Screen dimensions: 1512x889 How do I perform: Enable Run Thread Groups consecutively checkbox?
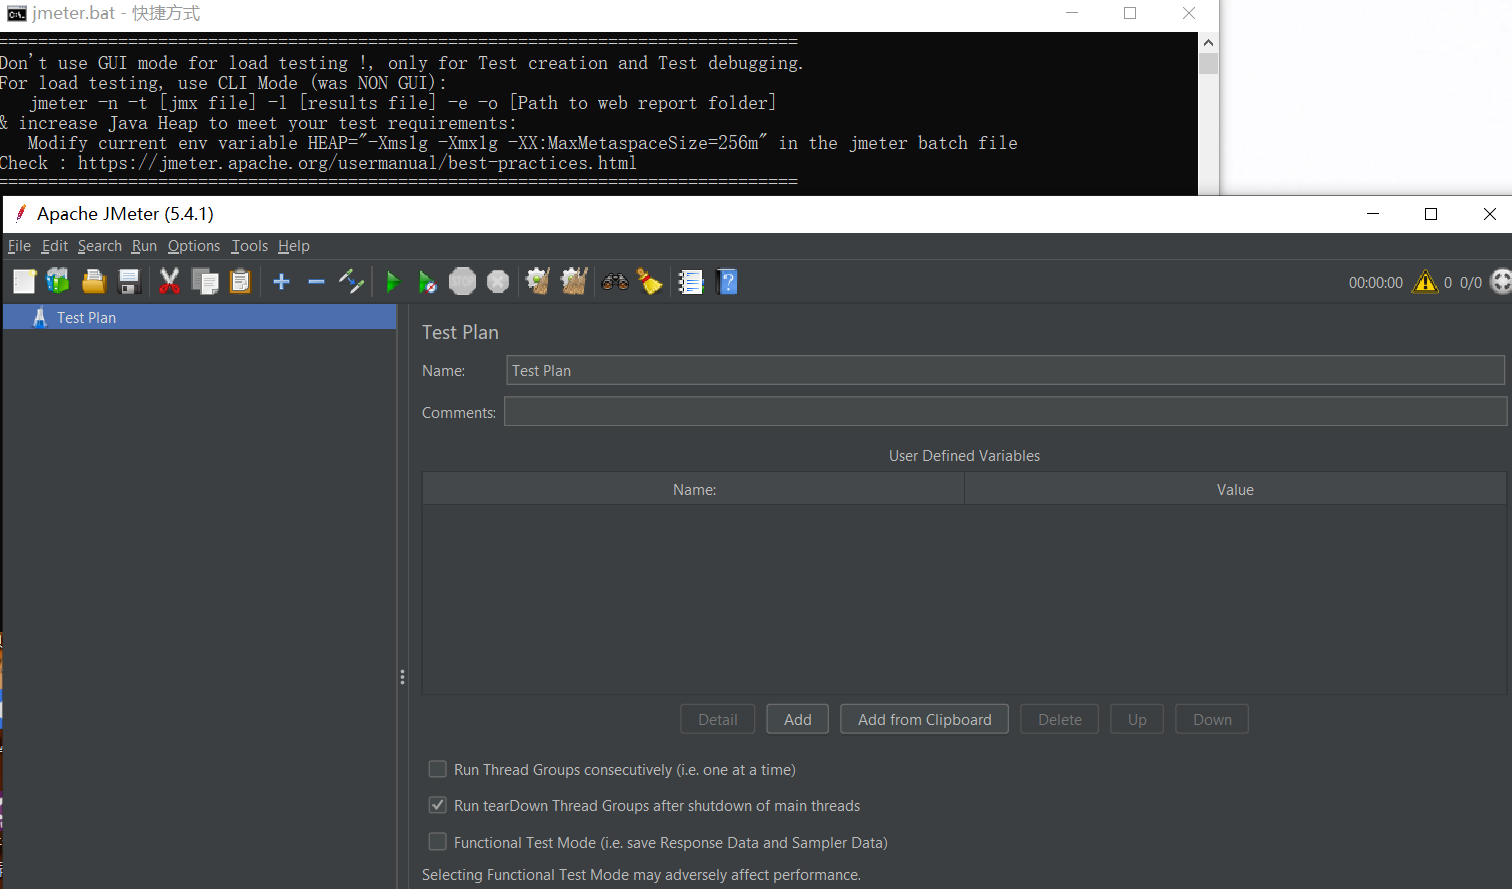click(x=437, y=769)
